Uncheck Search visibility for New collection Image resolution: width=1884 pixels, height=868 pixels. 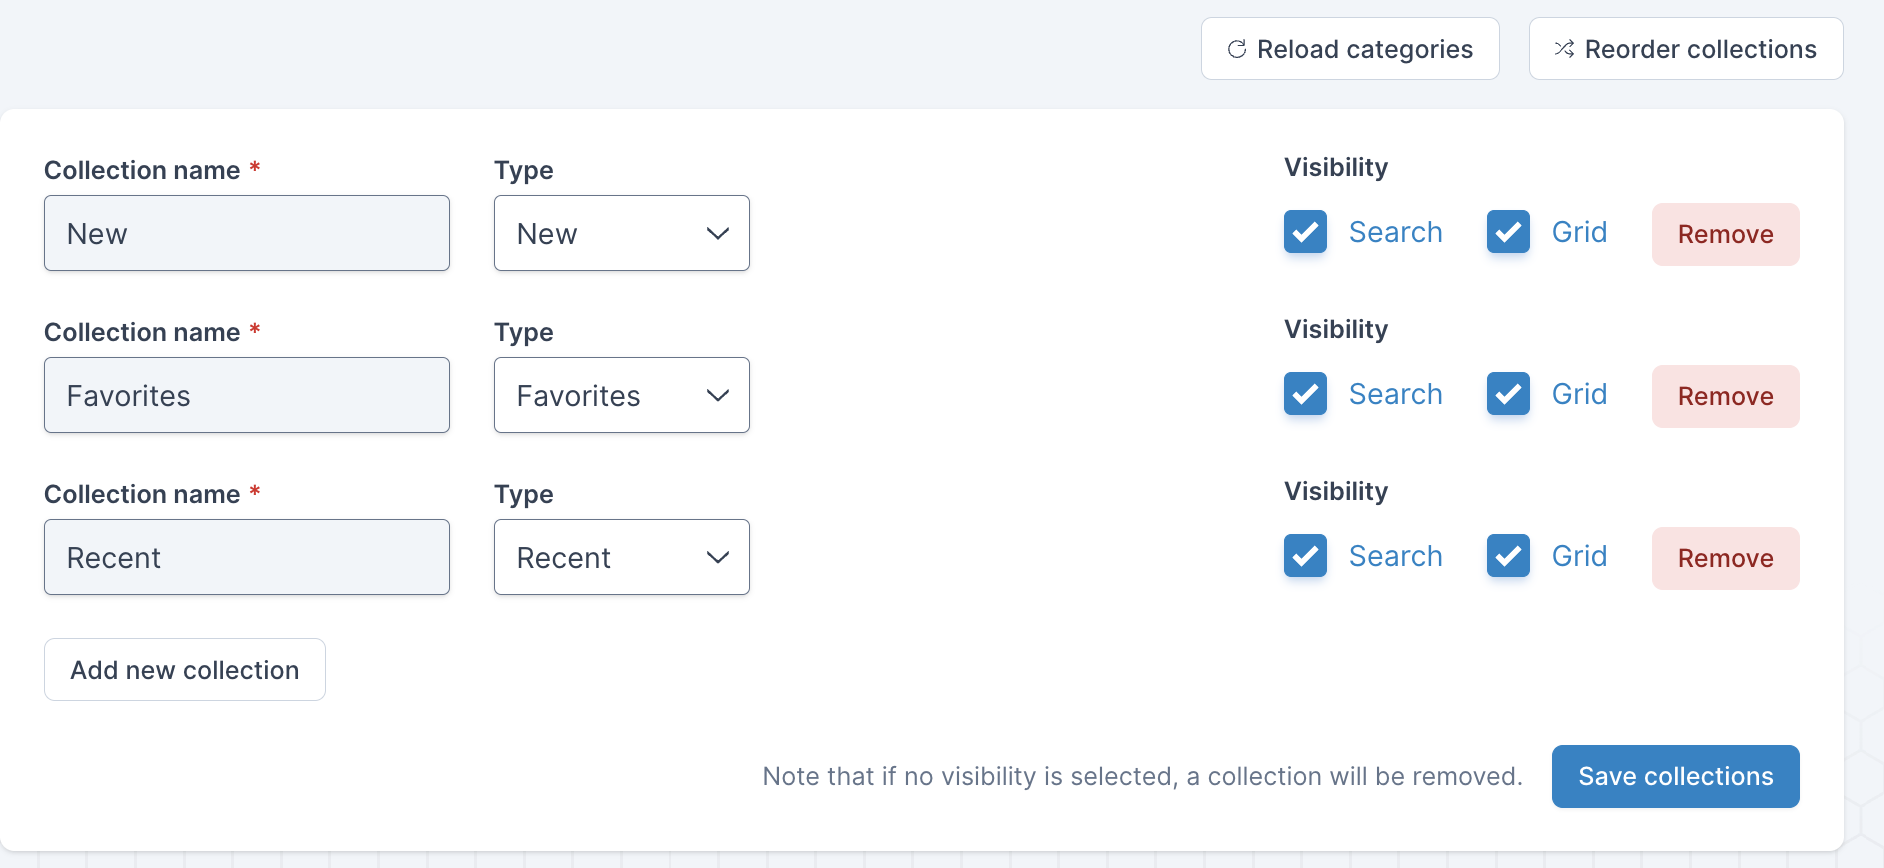click(1305, 232)
